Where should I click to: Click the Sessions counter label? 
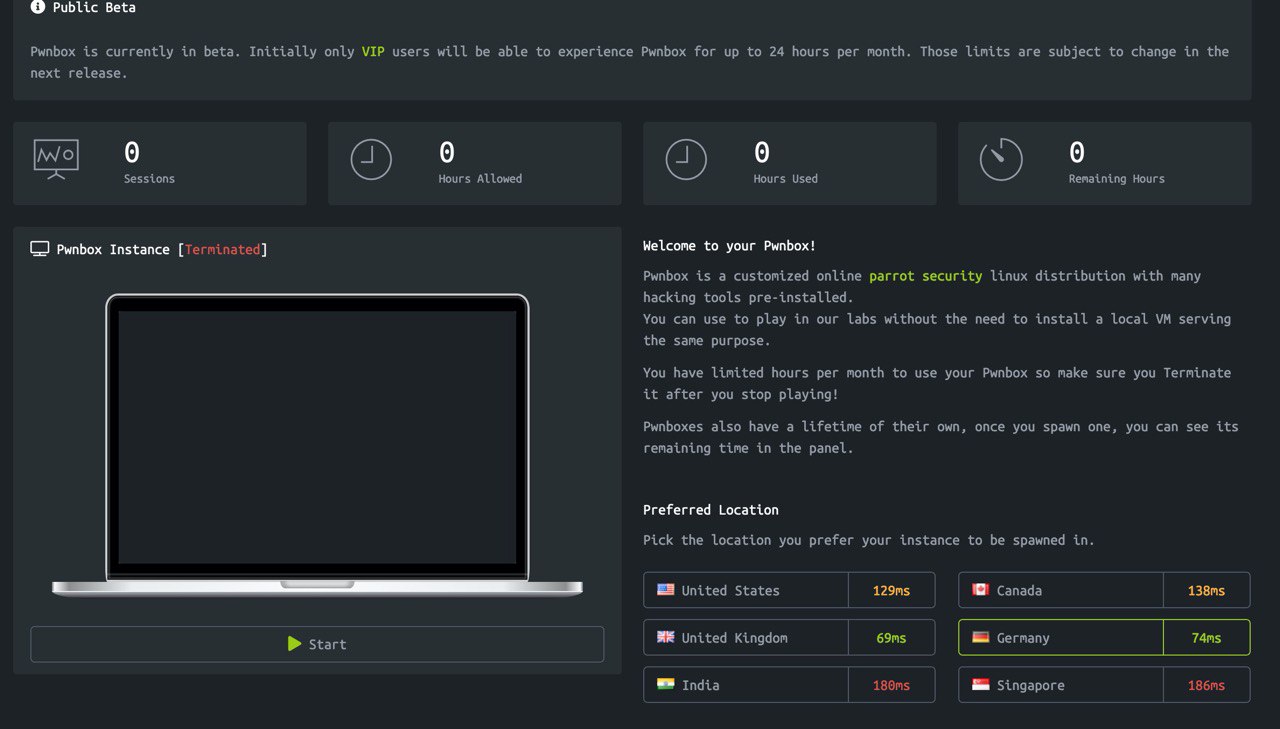click(x=149, y=179)
